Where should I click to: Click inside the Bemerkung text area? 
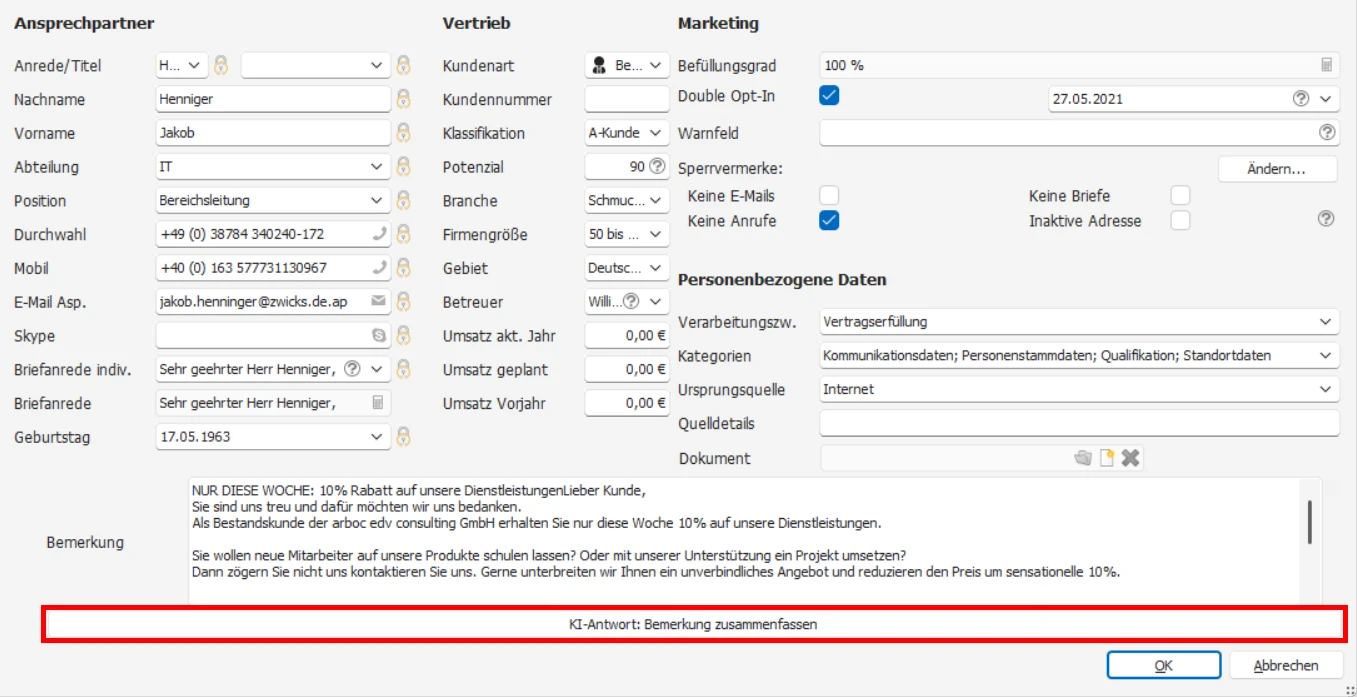click(x=744, y=541)
